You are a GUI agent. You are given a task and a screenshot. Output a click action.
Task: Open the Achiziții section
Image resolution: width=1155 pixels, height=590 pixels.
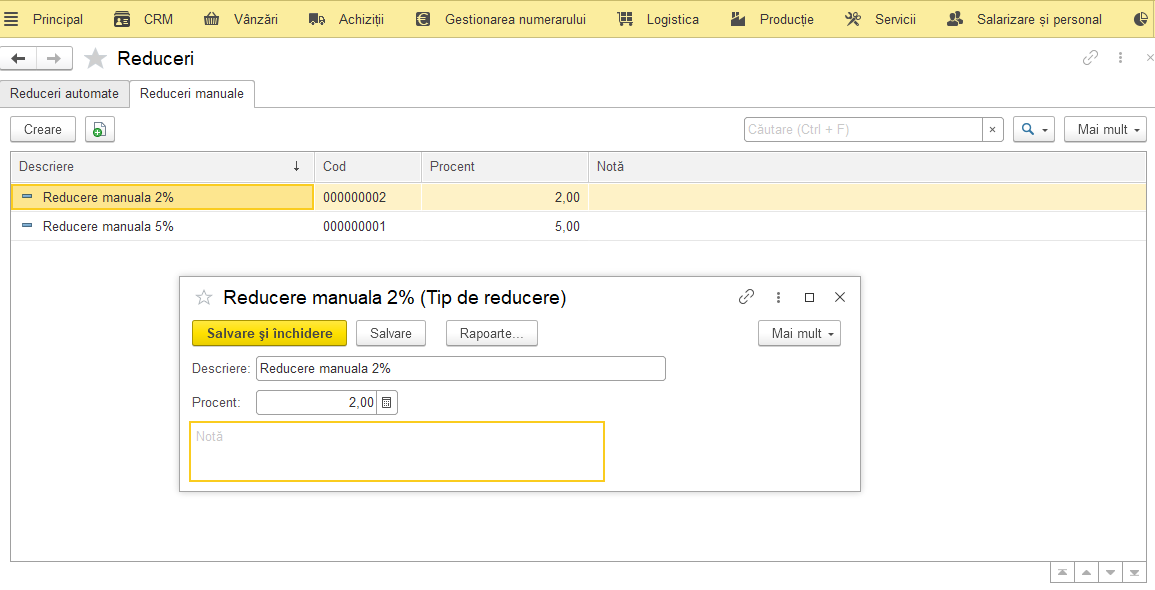(x=362, y=19)
